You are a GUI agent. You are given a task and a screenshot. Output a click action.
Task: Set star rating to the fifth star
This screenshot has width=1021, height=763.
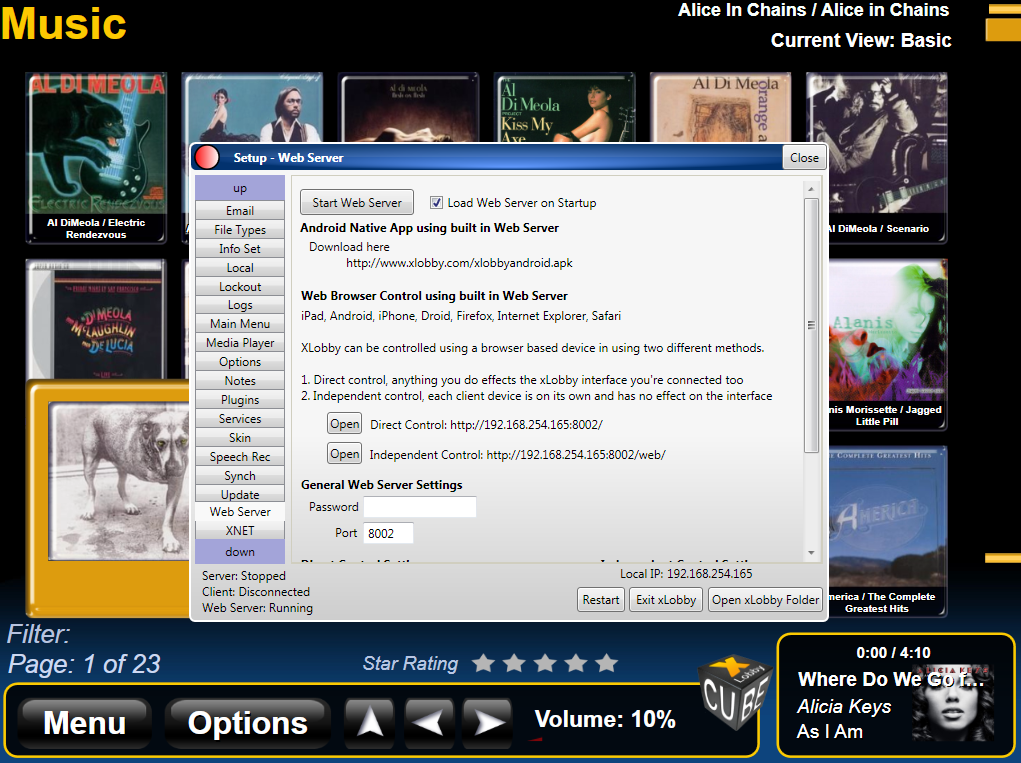coord(606,663)
